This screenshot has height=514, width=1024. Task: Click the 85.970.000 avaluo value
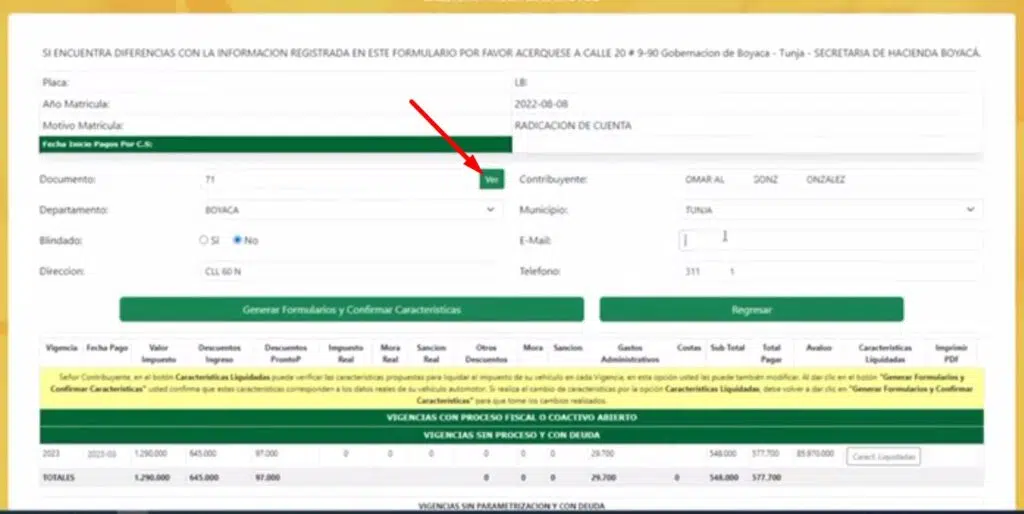[816, 453]
